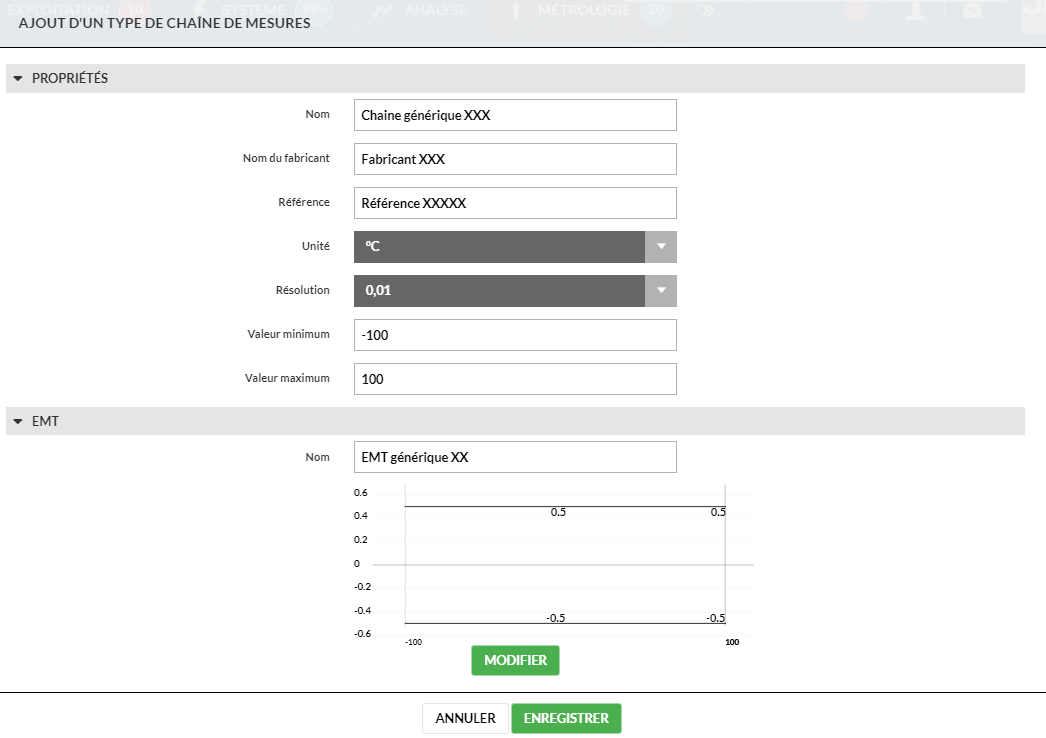Viewport: 1046px width, 738px height.
Task: Click the Unité label
Action: tap(316, 246)
